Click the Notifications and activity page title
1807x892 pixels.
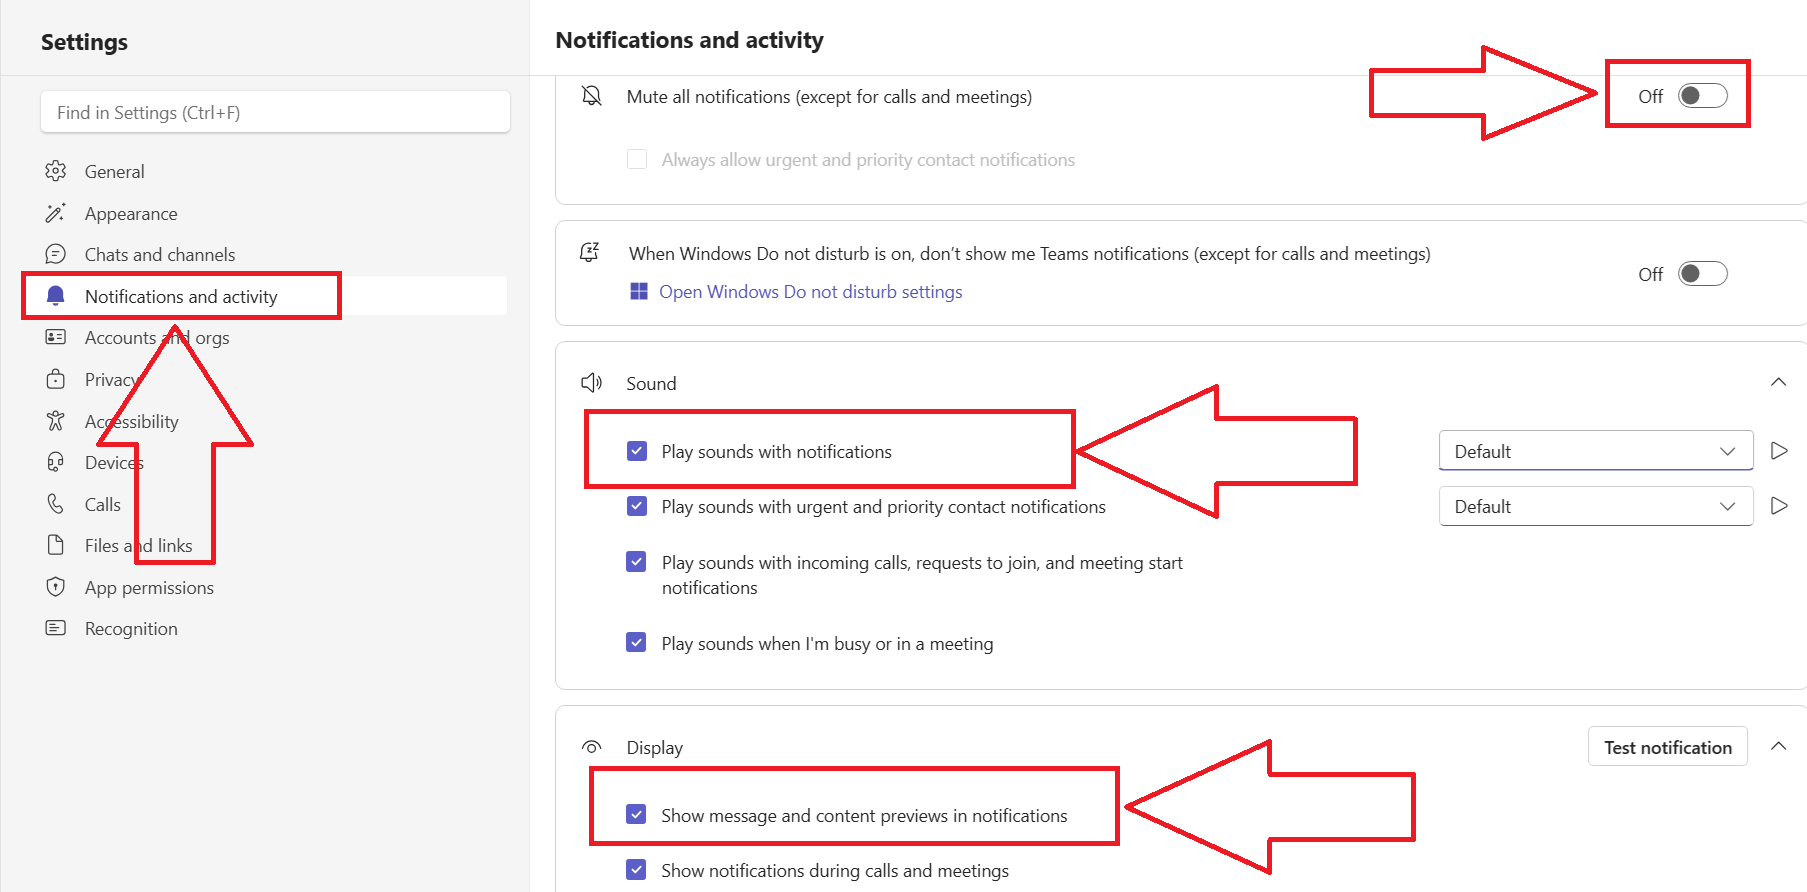689,40
